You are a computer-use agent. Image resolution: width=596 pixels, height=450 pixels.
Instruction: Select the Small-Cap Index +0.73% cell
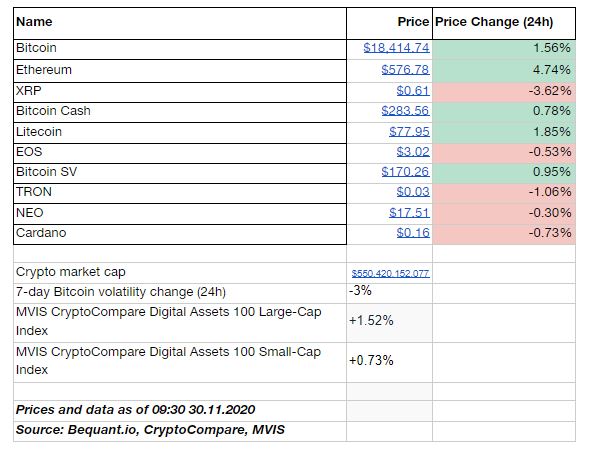click(389, 363)
